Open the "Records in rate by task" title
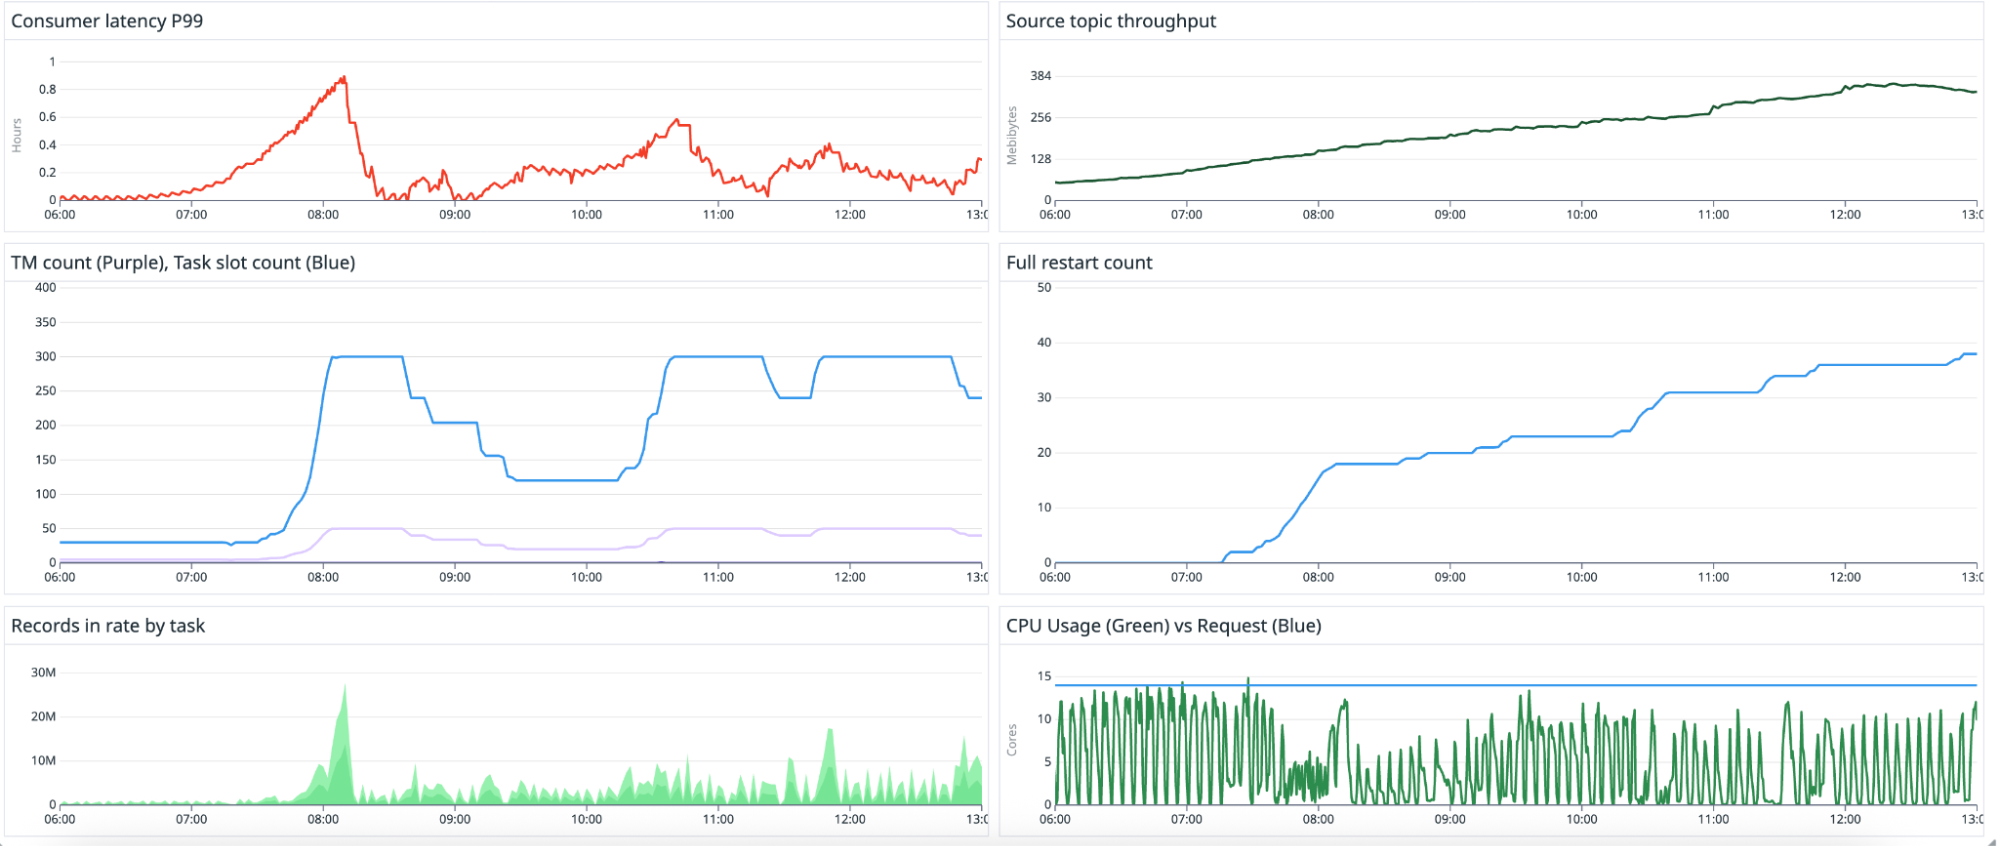Screen dimensions: 1999x847 tap(108, 626)
